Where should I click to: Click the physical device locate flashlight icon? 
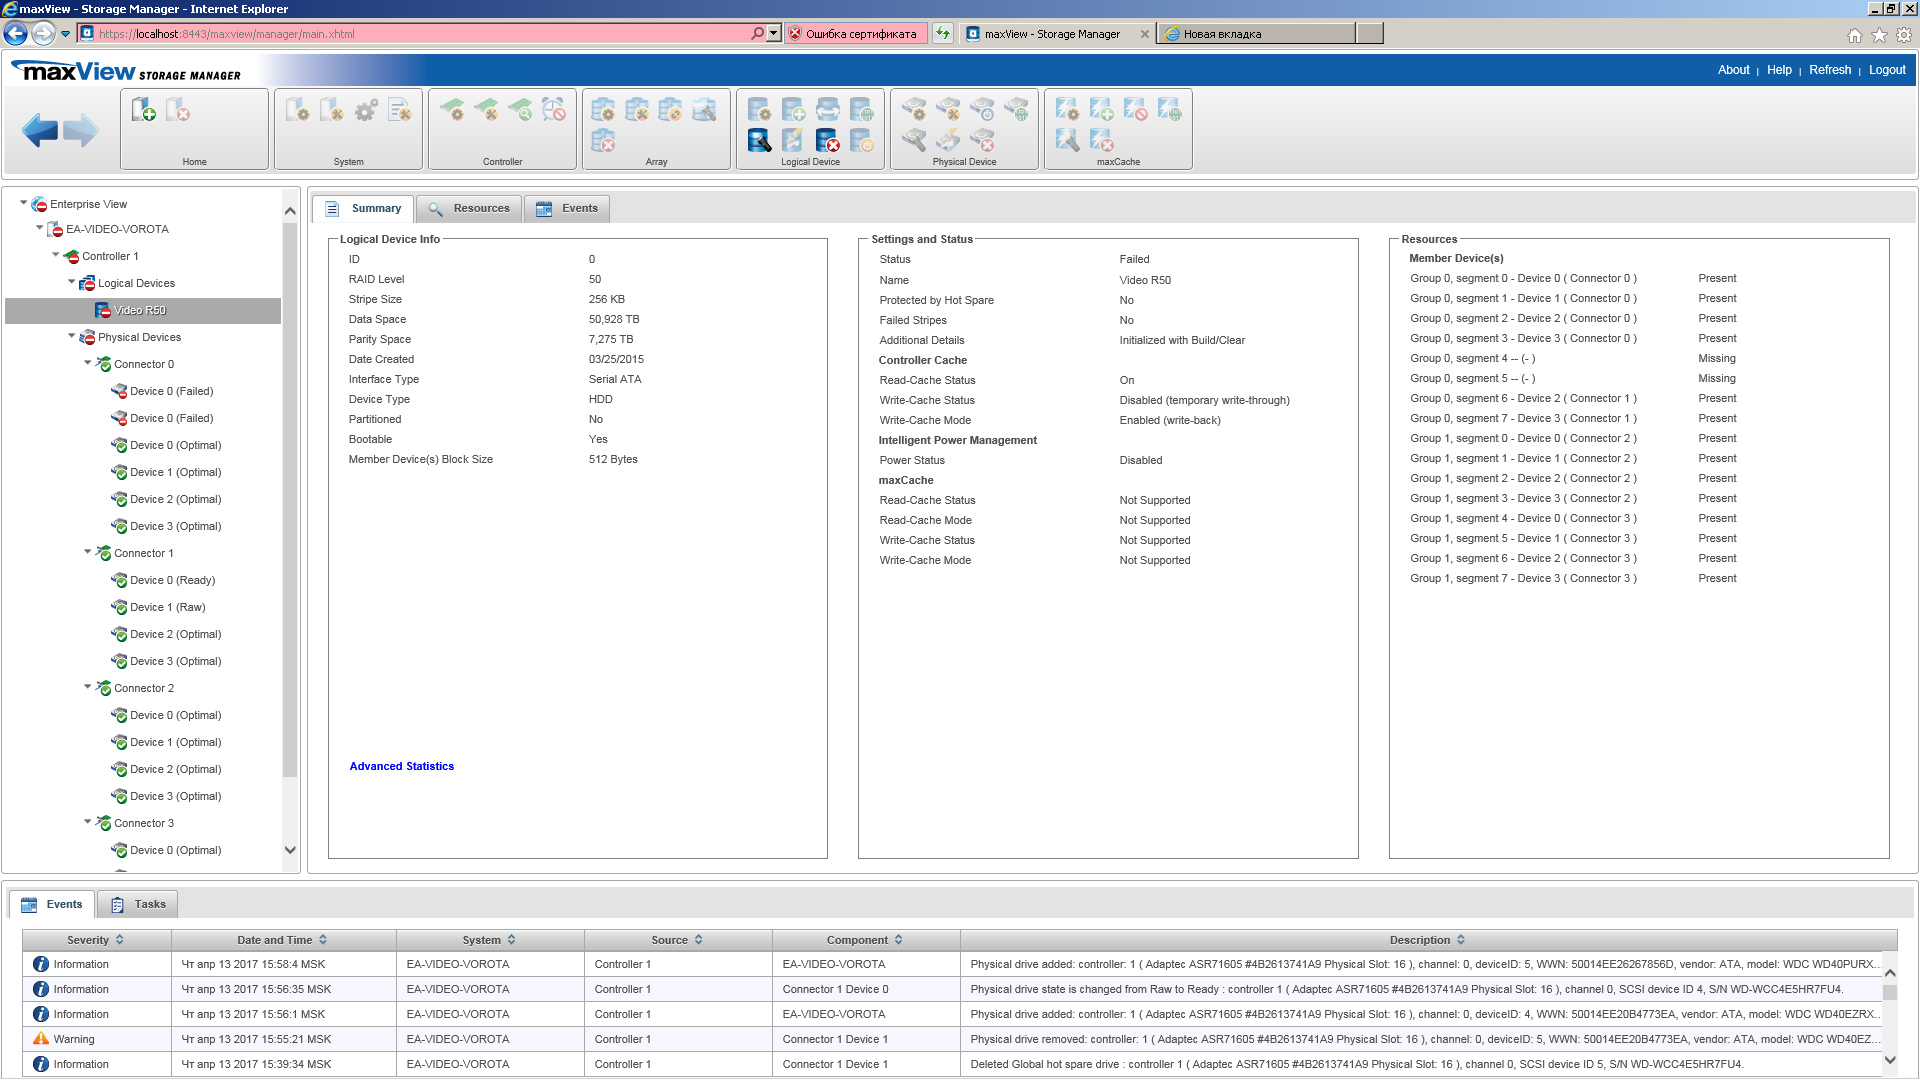coord(914,140)
